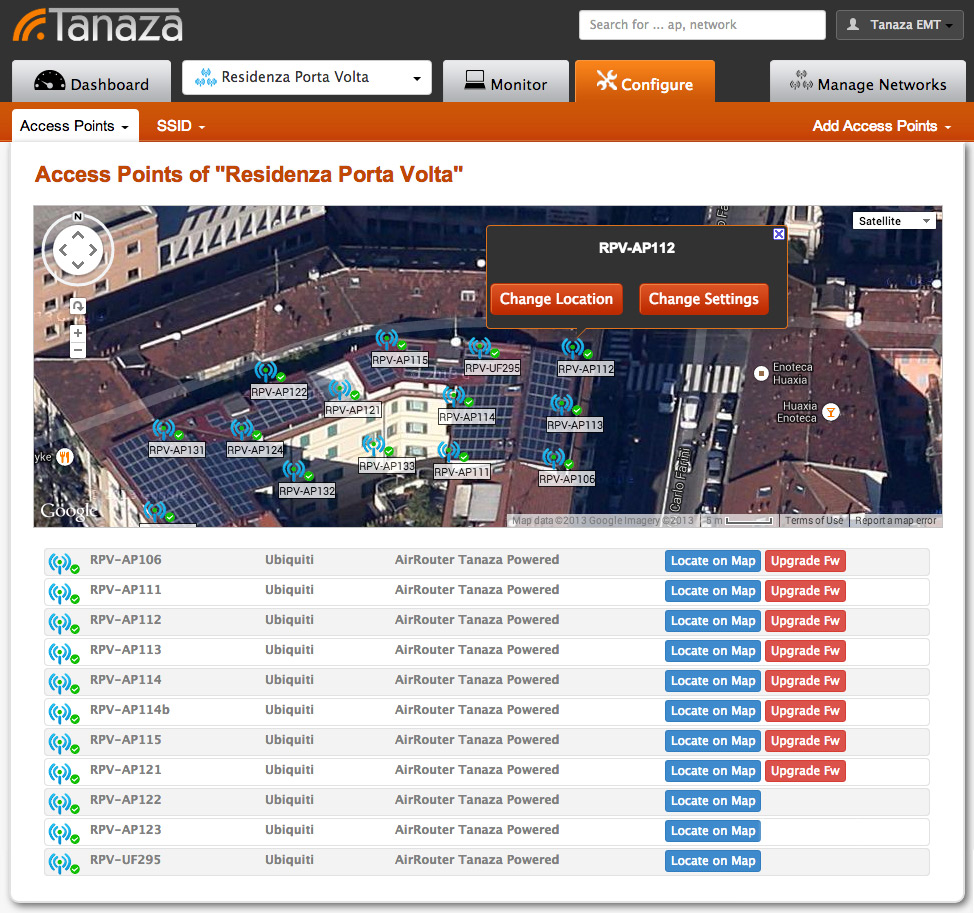
Task: Click the status icon of RPV-AP112 row
Action: 63,624
